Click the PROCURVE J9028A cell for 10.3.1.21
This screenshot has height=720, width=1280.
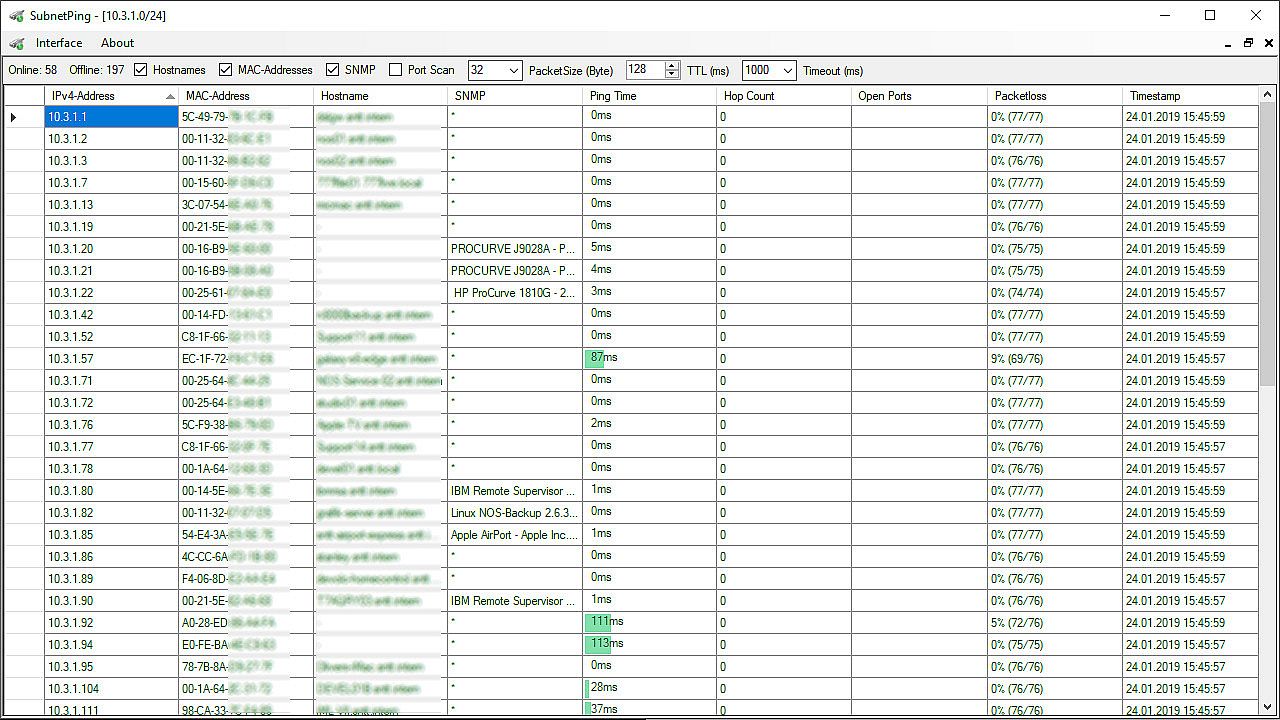pos(515,271)
